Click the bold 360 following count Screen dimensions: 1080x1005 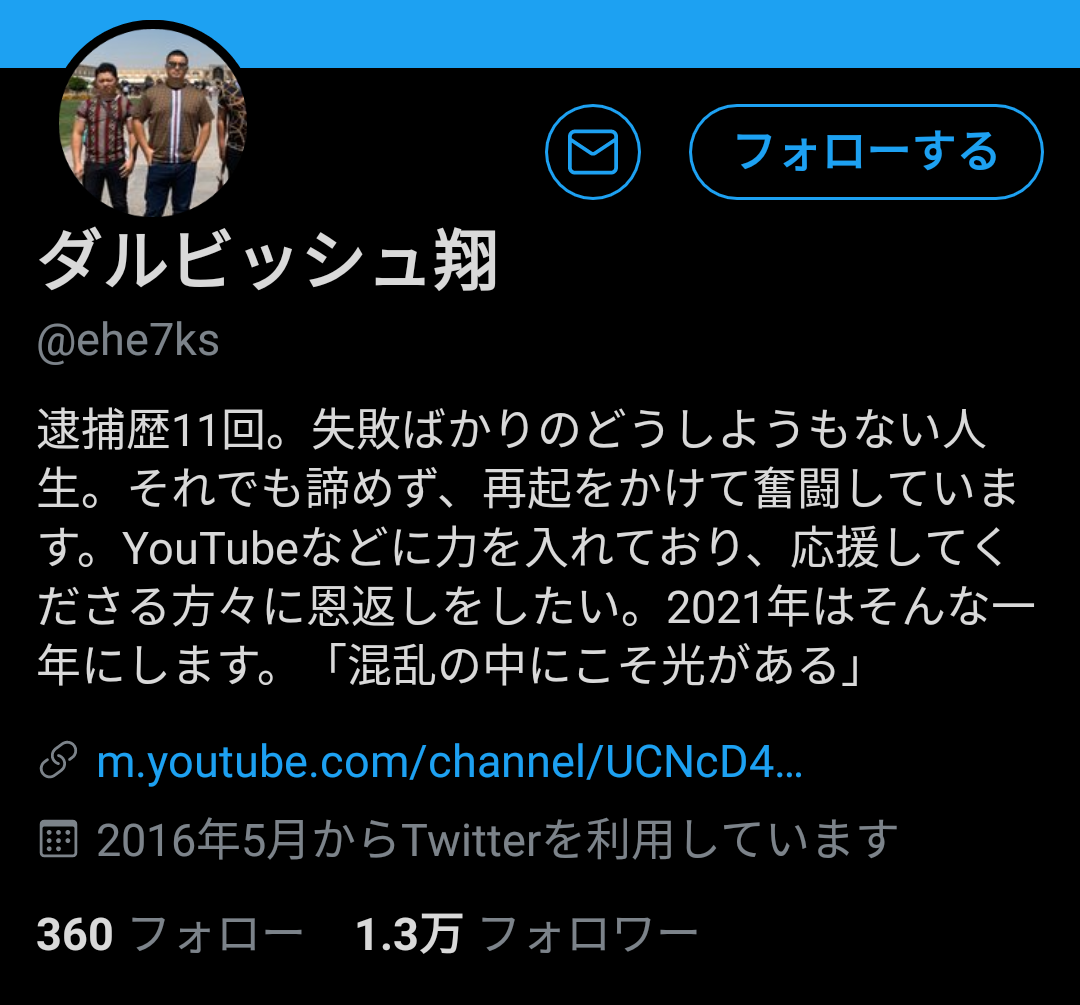pos(74,935)
